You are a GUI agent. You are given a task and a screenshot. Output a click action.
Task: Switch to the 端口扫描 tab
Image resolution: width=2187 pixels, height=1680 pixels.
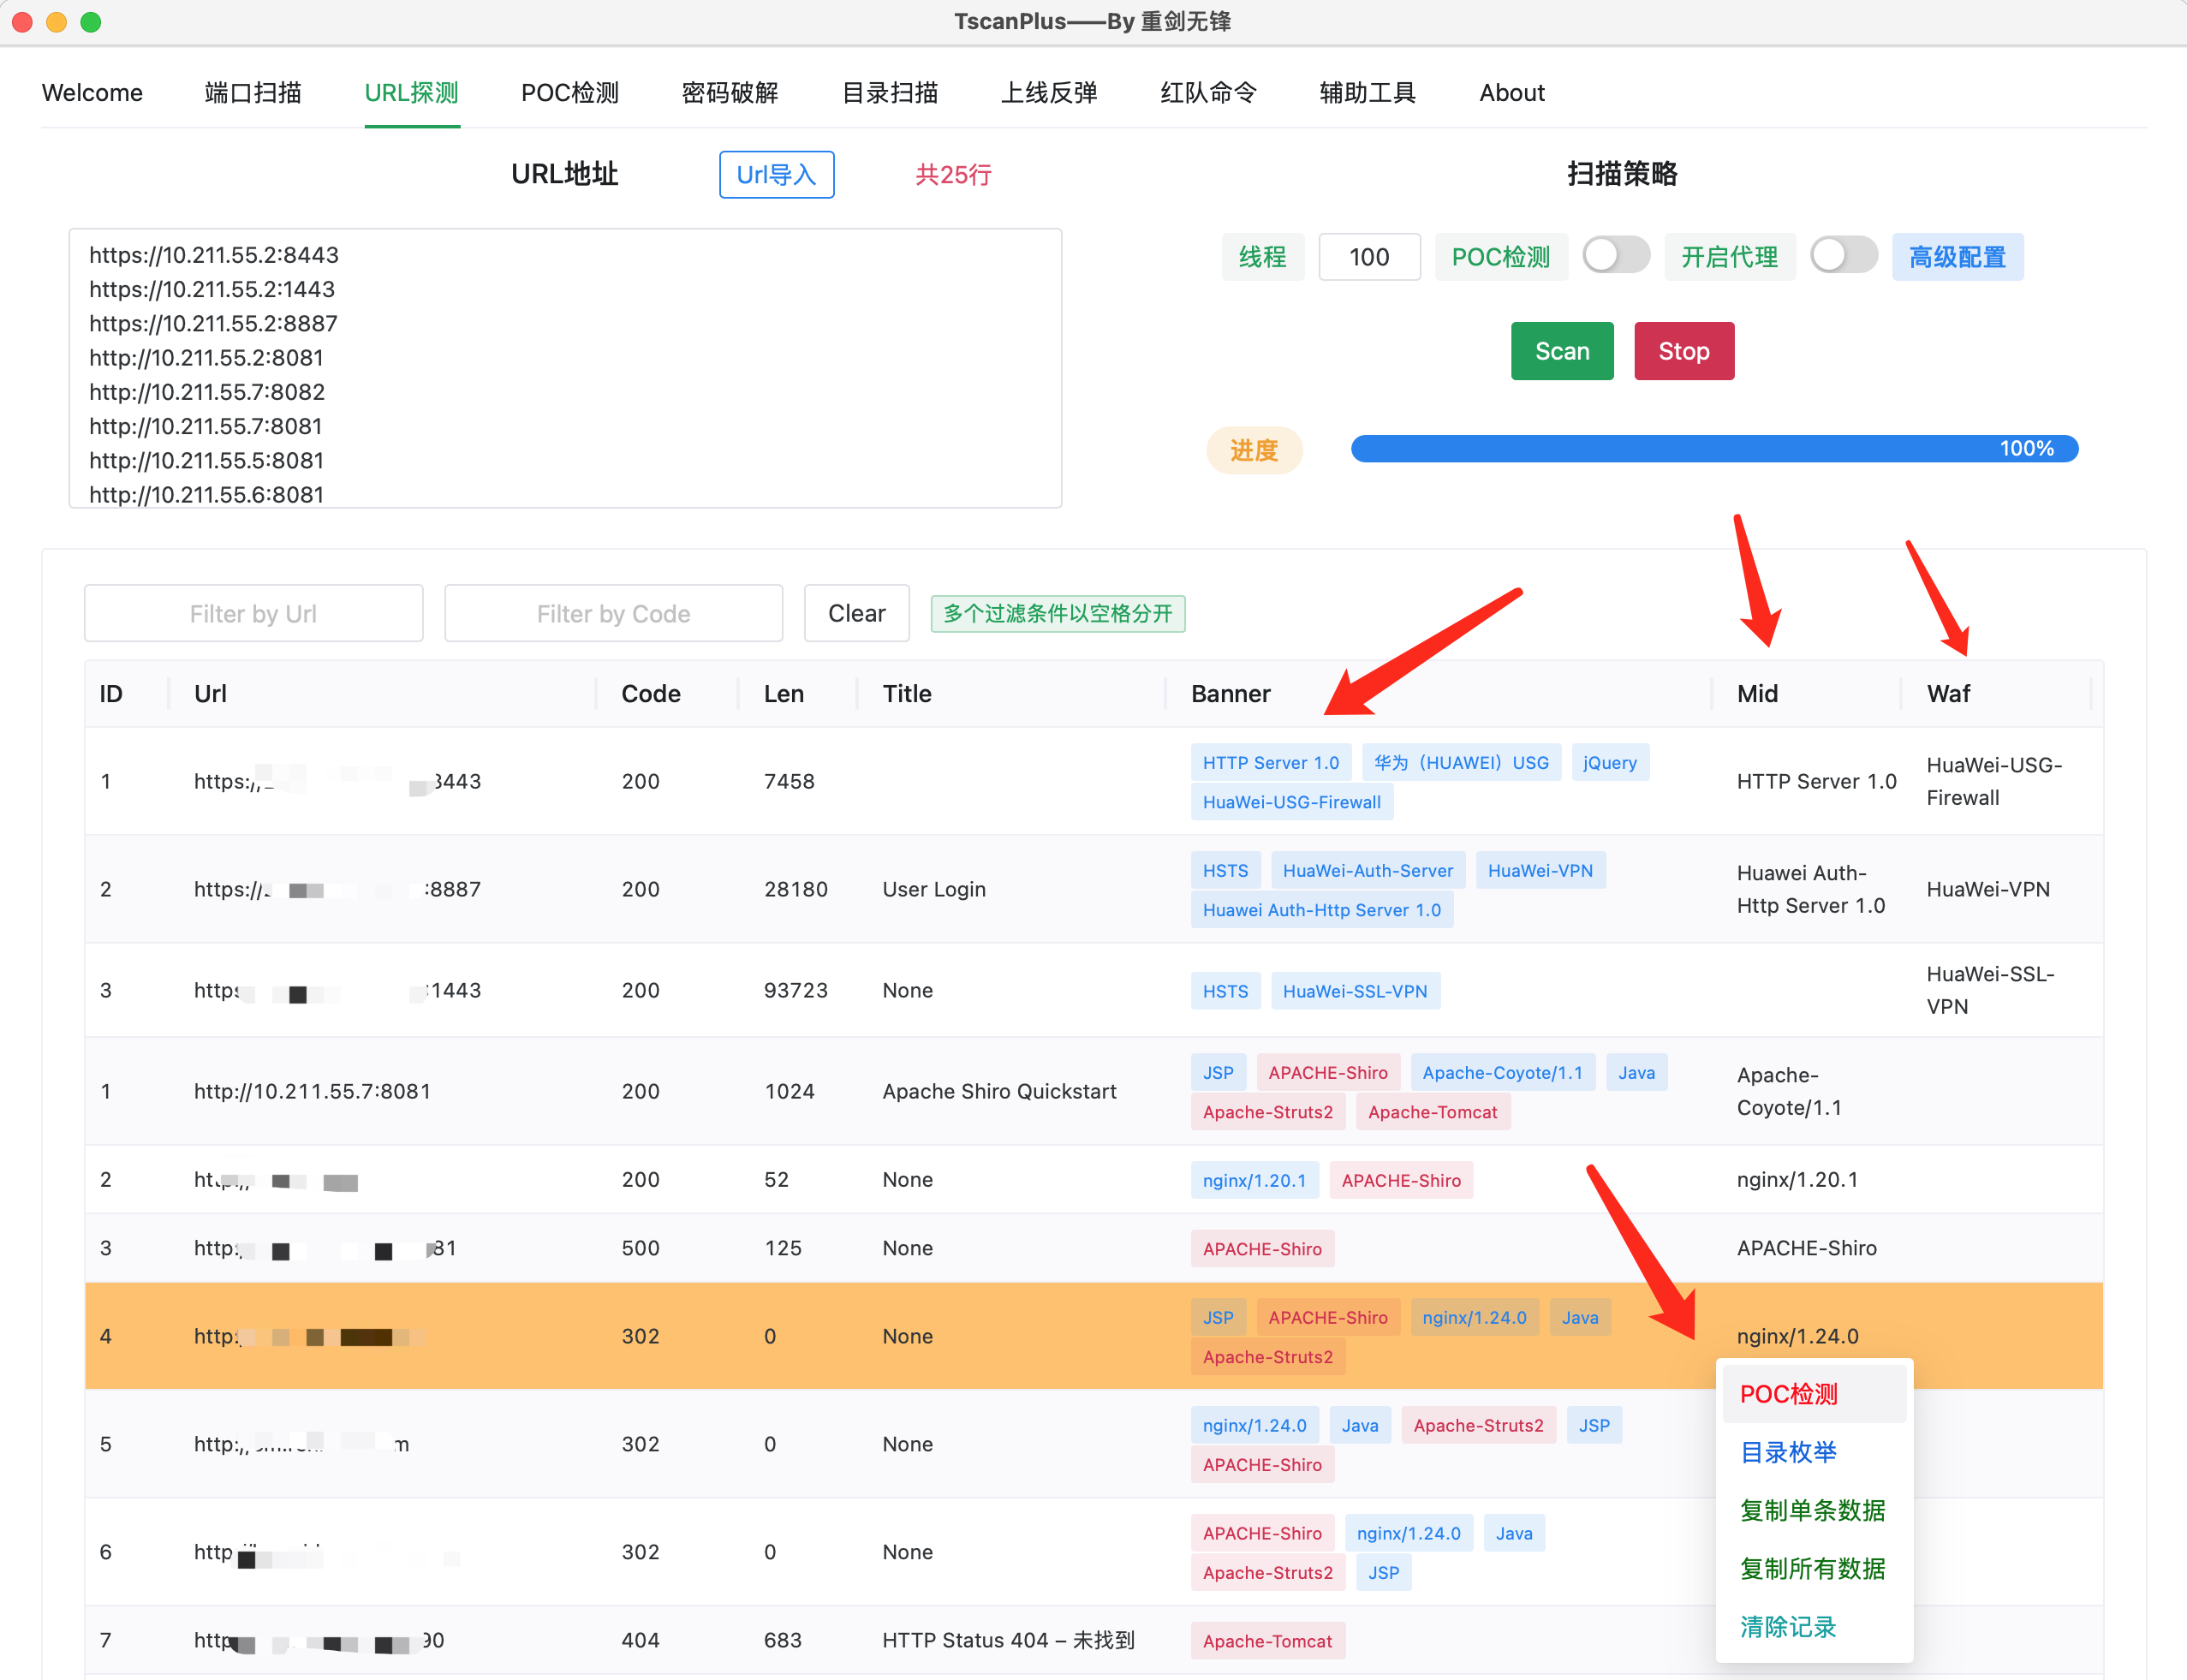click(x=253, y=93)
